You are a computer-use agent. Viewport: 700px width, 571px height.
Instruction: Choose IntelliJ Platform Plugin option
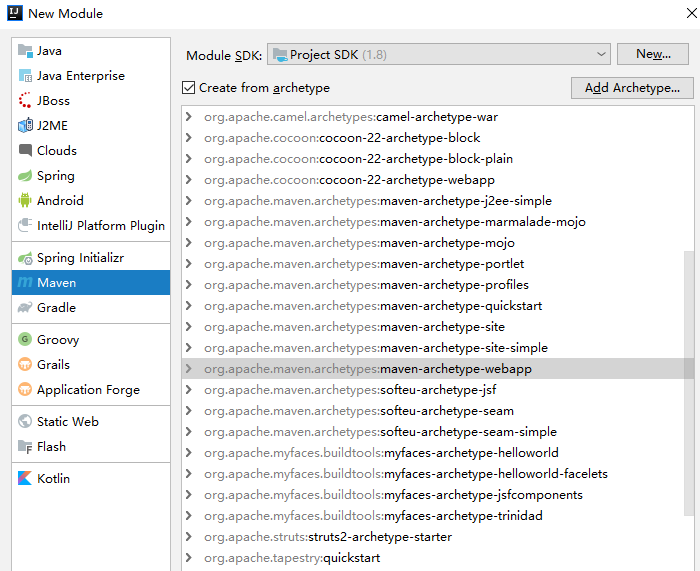(x=100, y=226)
